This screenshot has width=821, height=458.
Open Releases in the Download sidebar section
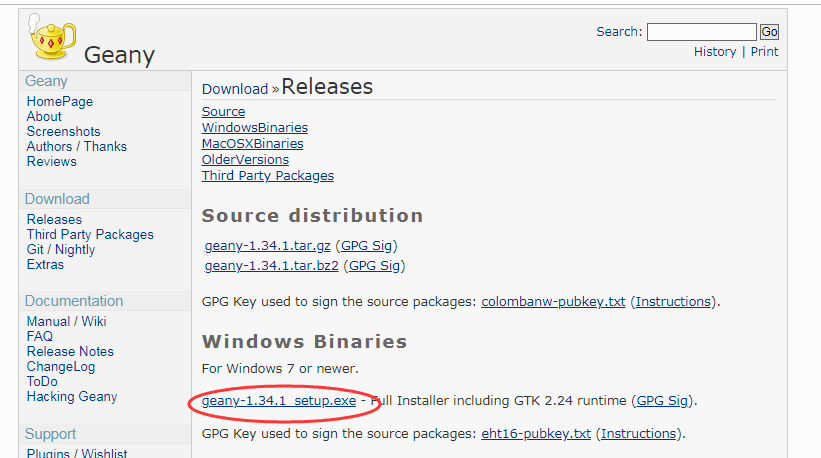[54, 219]
